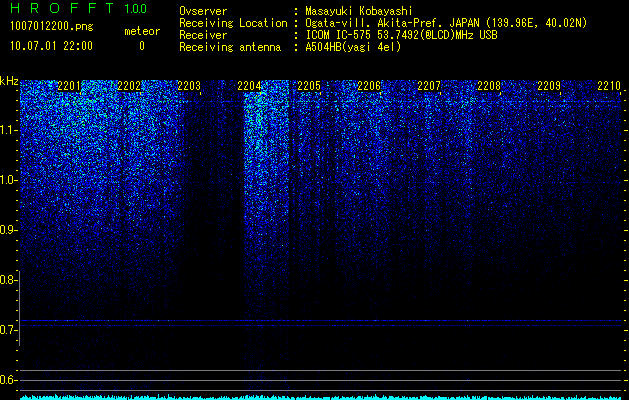This screenshot has width=629, height=400.
Task: Click the 2210 time marker
Action: coord(609,86)
